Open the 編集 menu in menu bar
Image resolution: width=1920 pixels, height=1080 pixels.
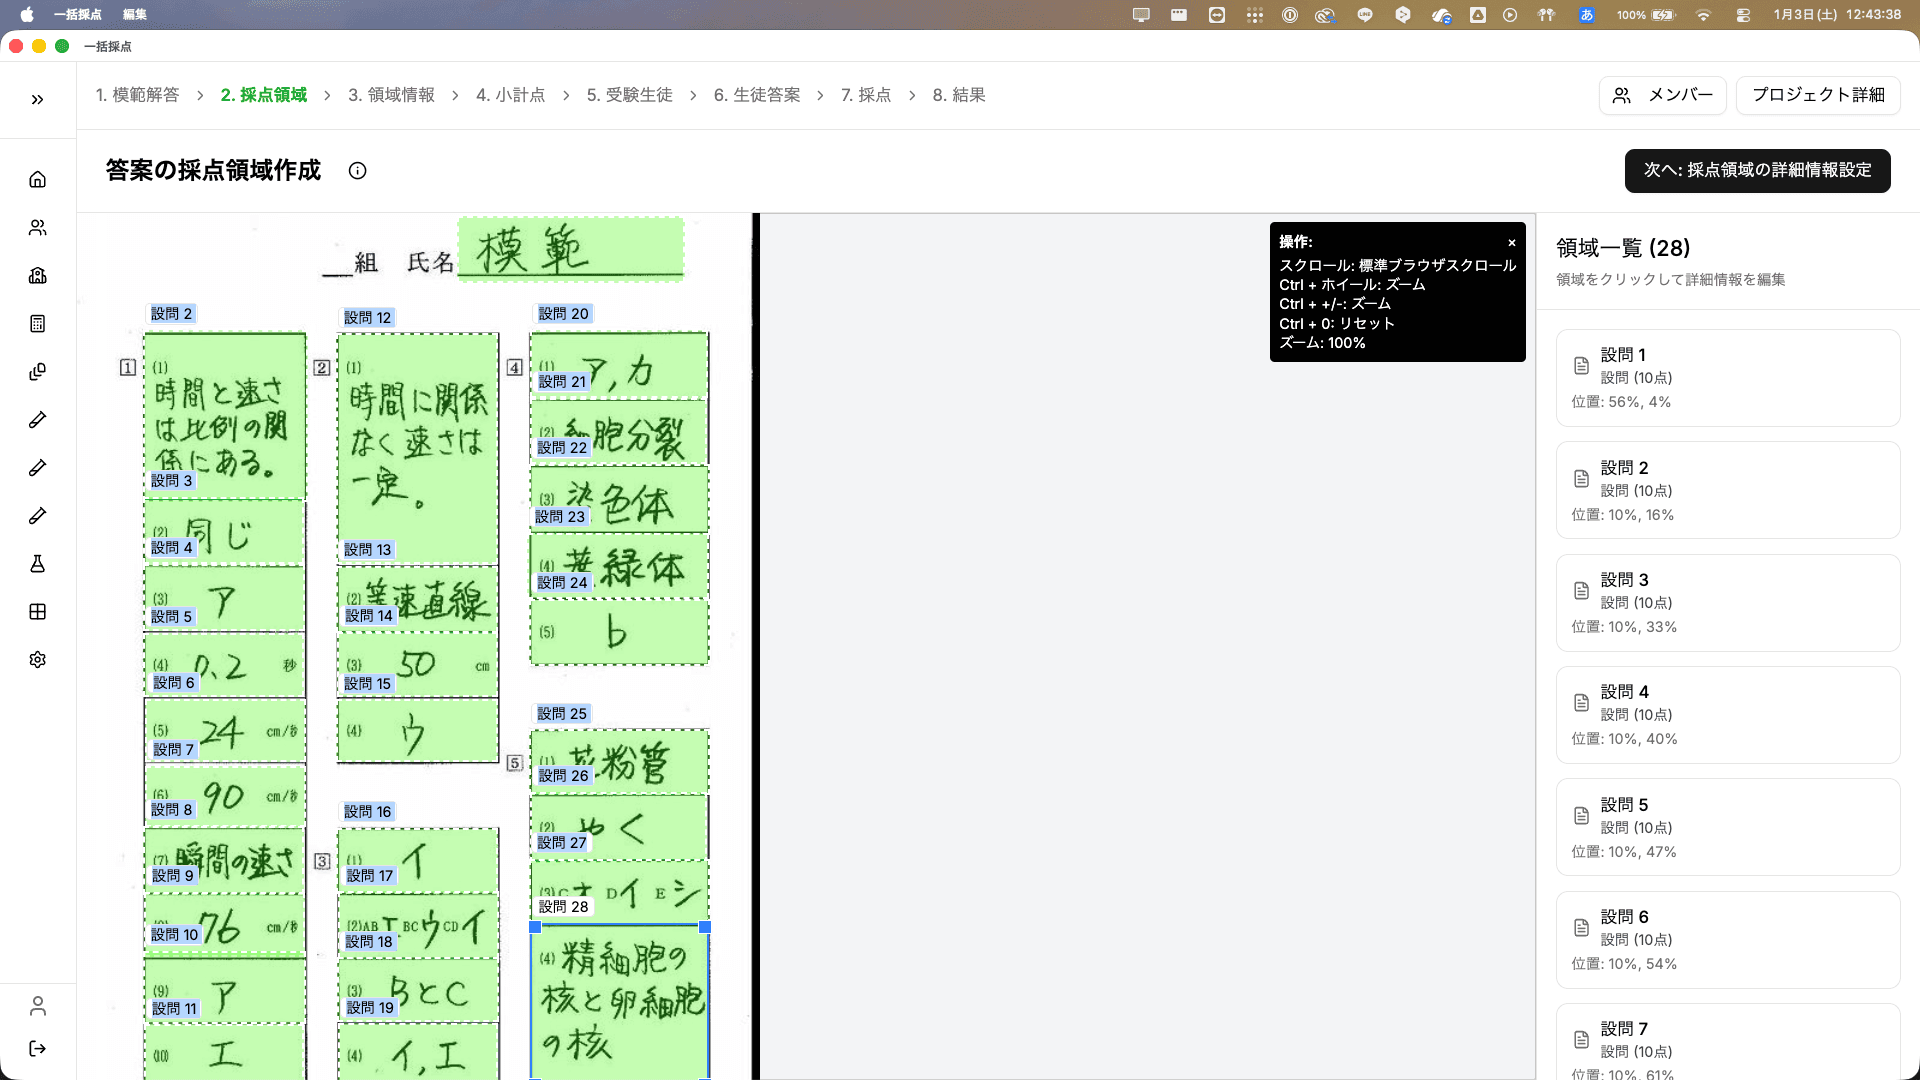click(135, 15)
